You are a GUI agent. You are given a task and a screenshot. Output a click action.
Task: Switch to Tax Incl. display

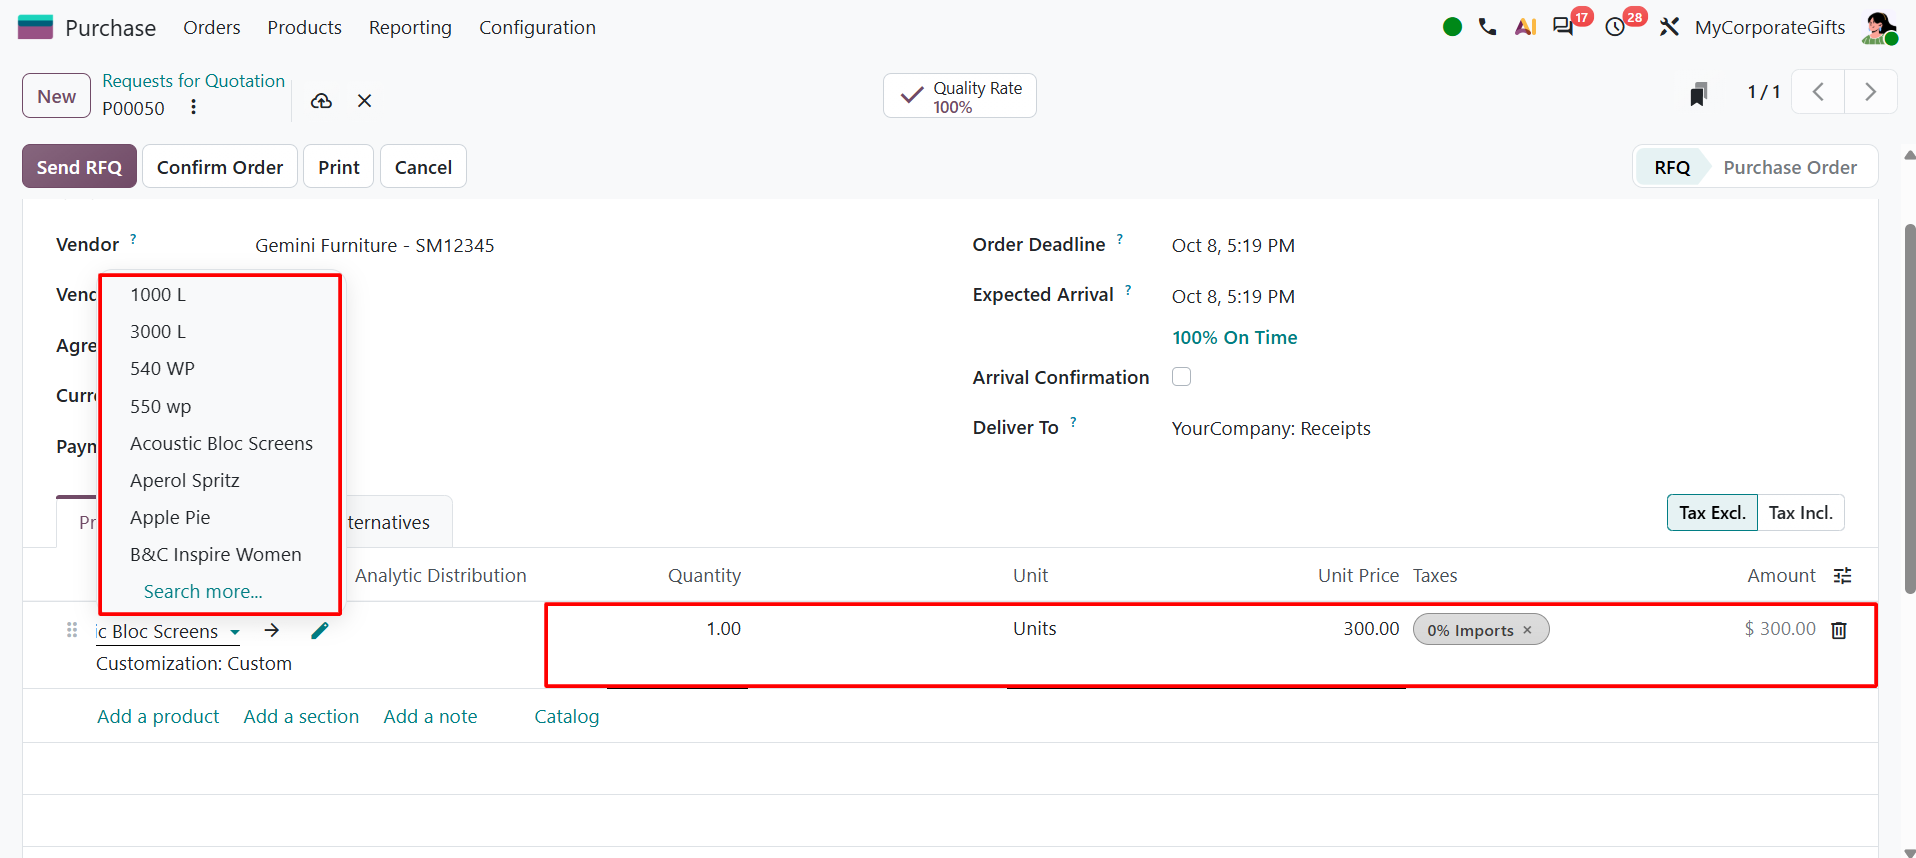(x=1801, y=513)
